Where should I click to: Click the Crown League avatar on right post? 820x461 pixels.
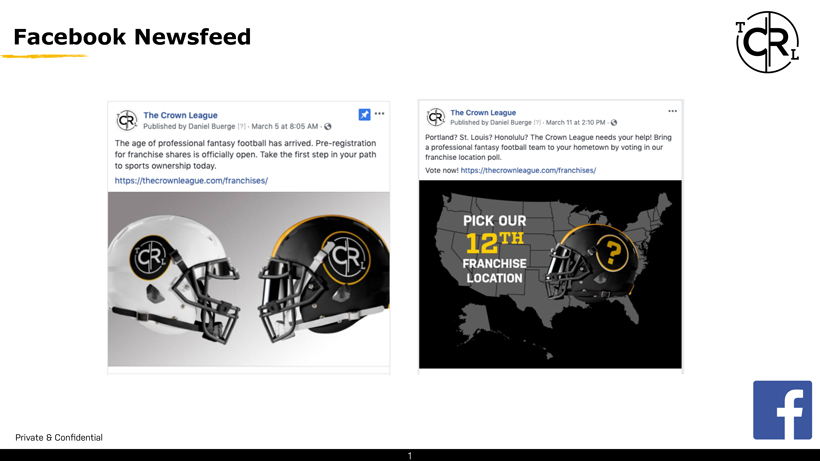pyautogui.click(x=436, y=117)
